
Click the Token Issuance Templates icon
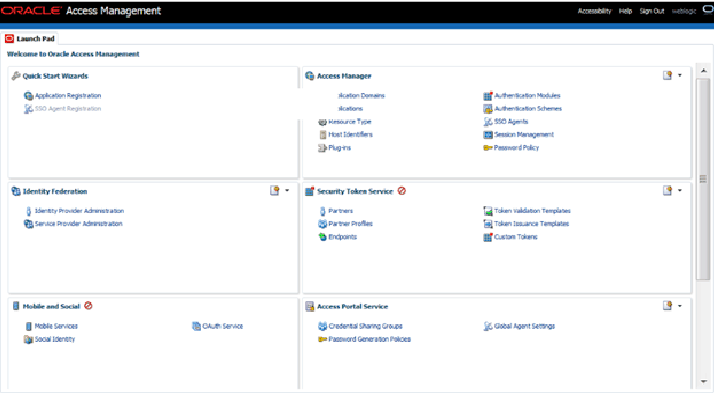(x=488, y=224)
